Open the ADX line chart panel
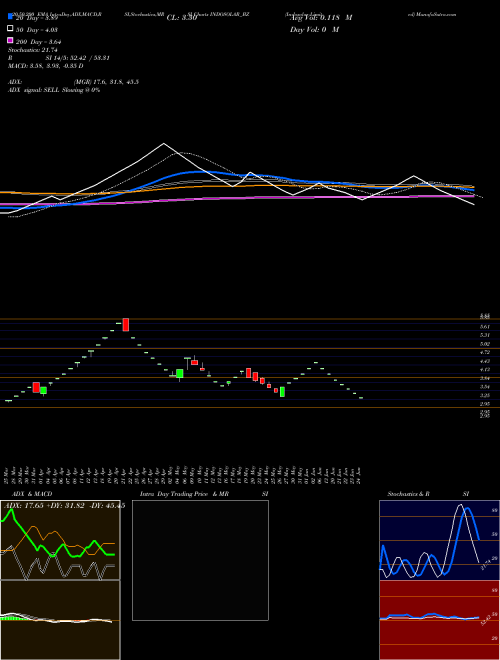The image size is (500, 660). click(60, 540)
